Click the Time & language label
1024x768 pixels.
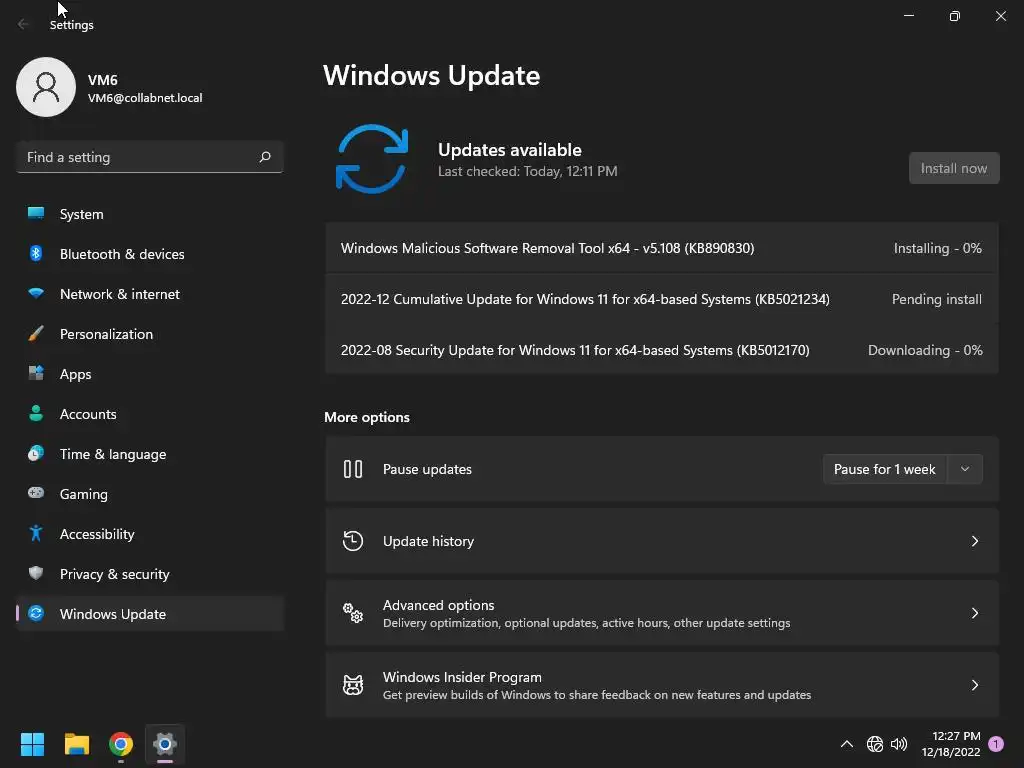point(113,454)
